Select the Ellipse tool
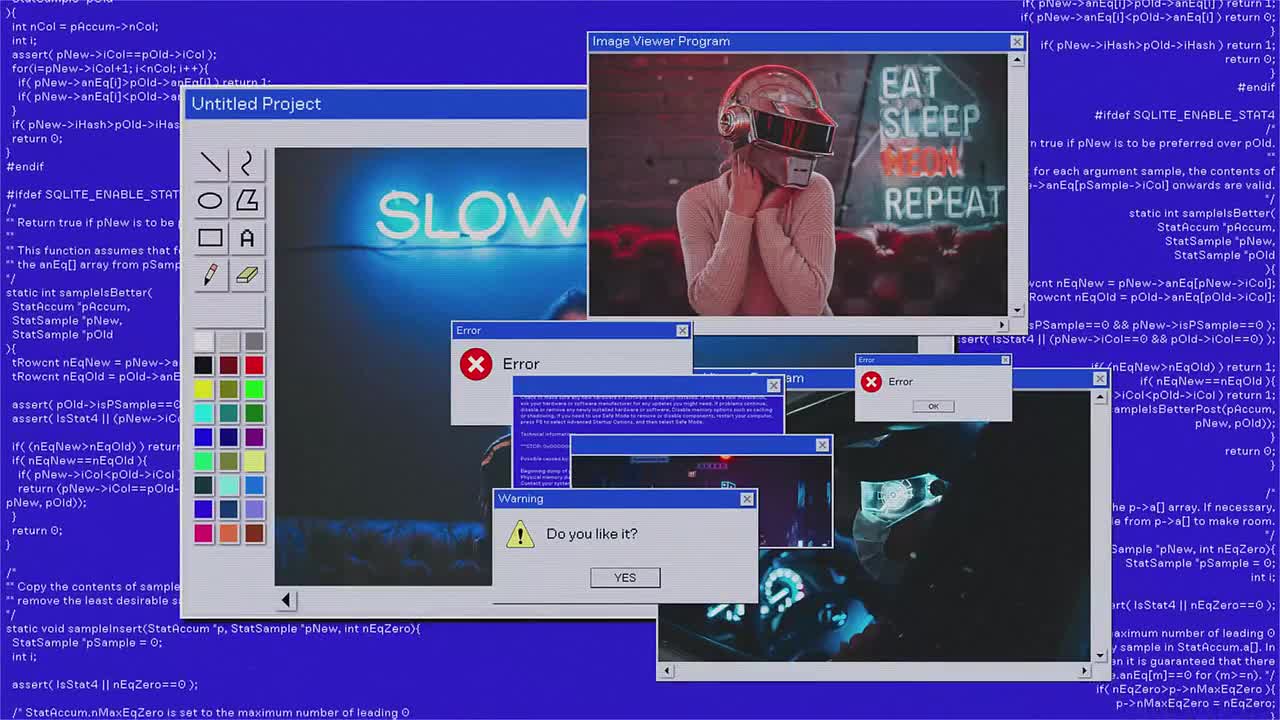The width and height of the screenshot is (1280, 720). coord(210,199)
